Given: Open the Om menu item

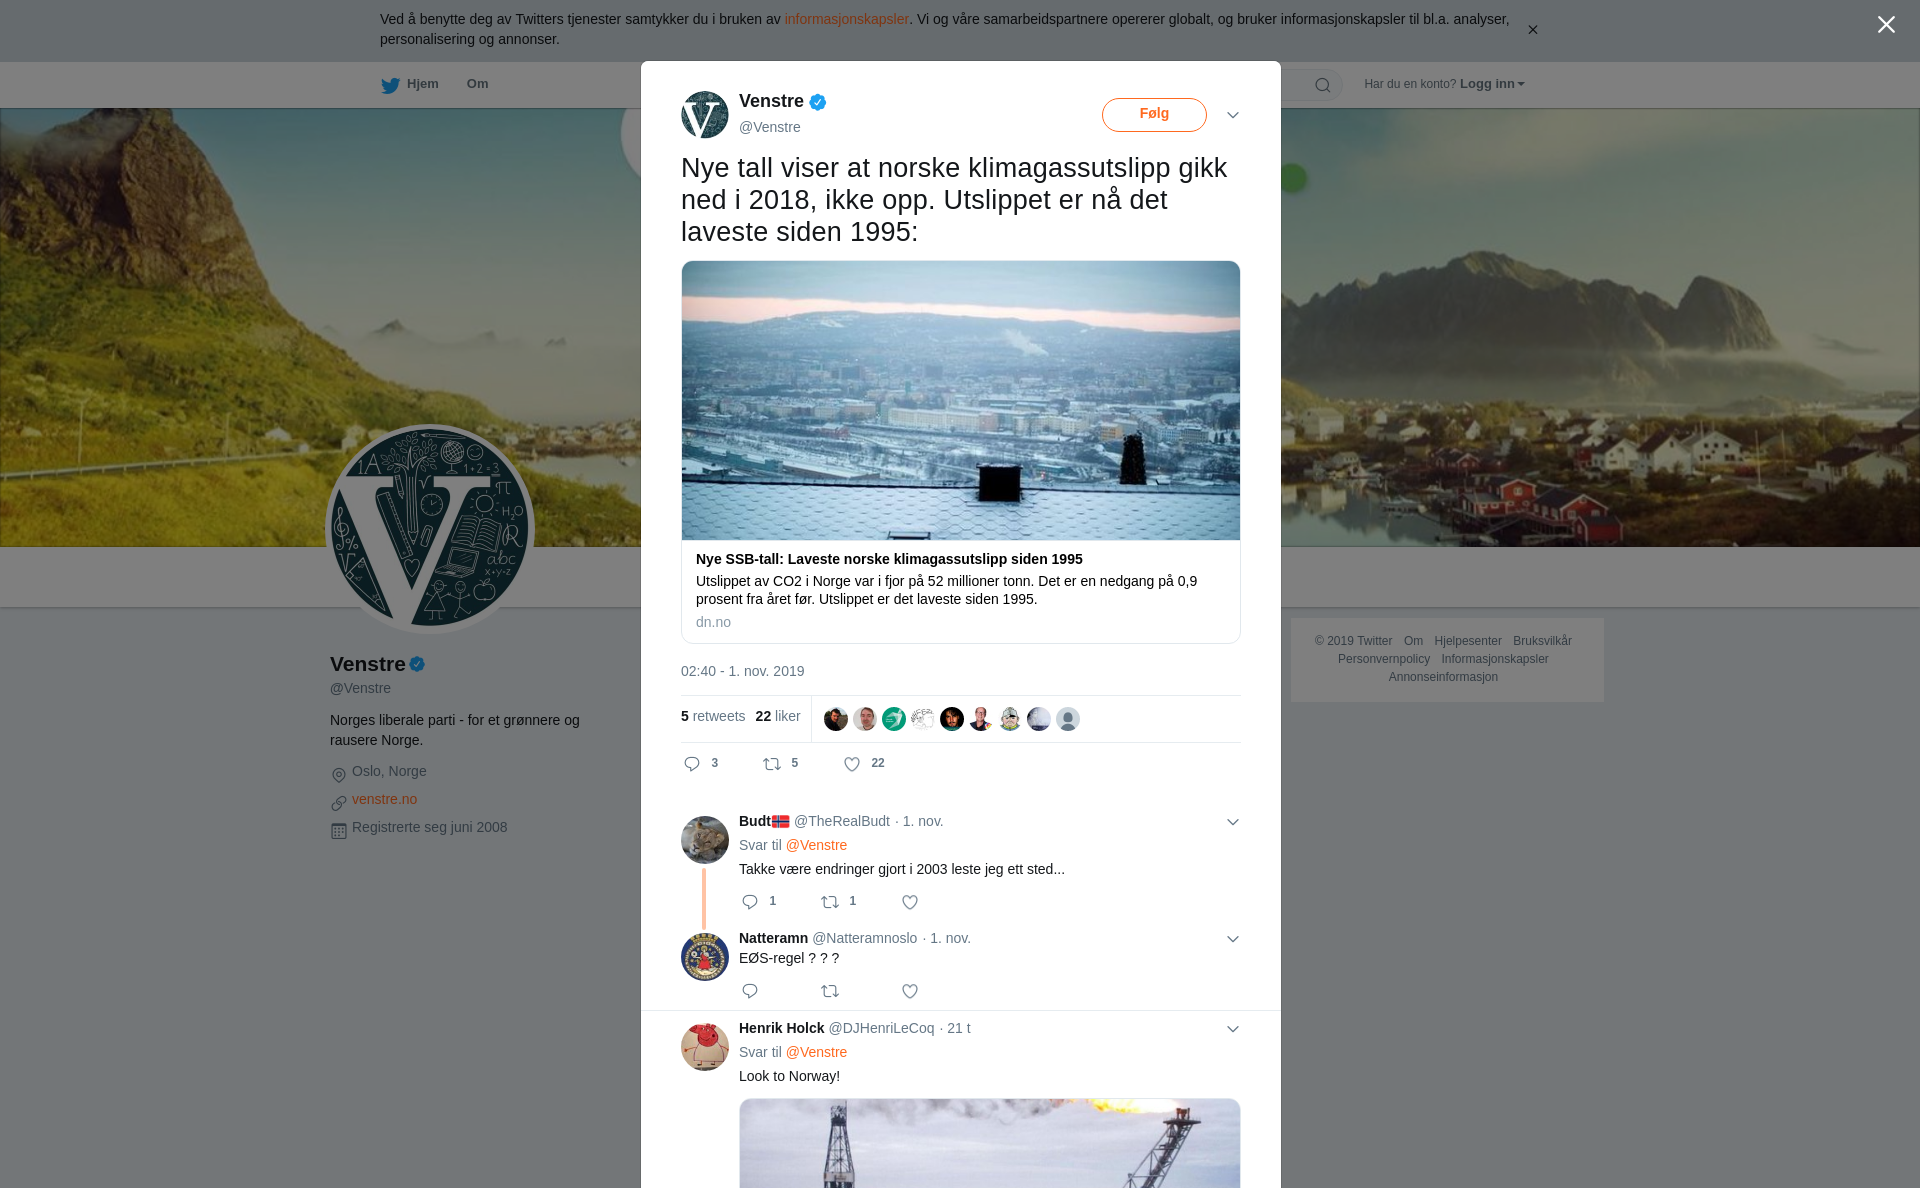Looking at the screenshot, I should pyautogui.click(x=477, y=84).
